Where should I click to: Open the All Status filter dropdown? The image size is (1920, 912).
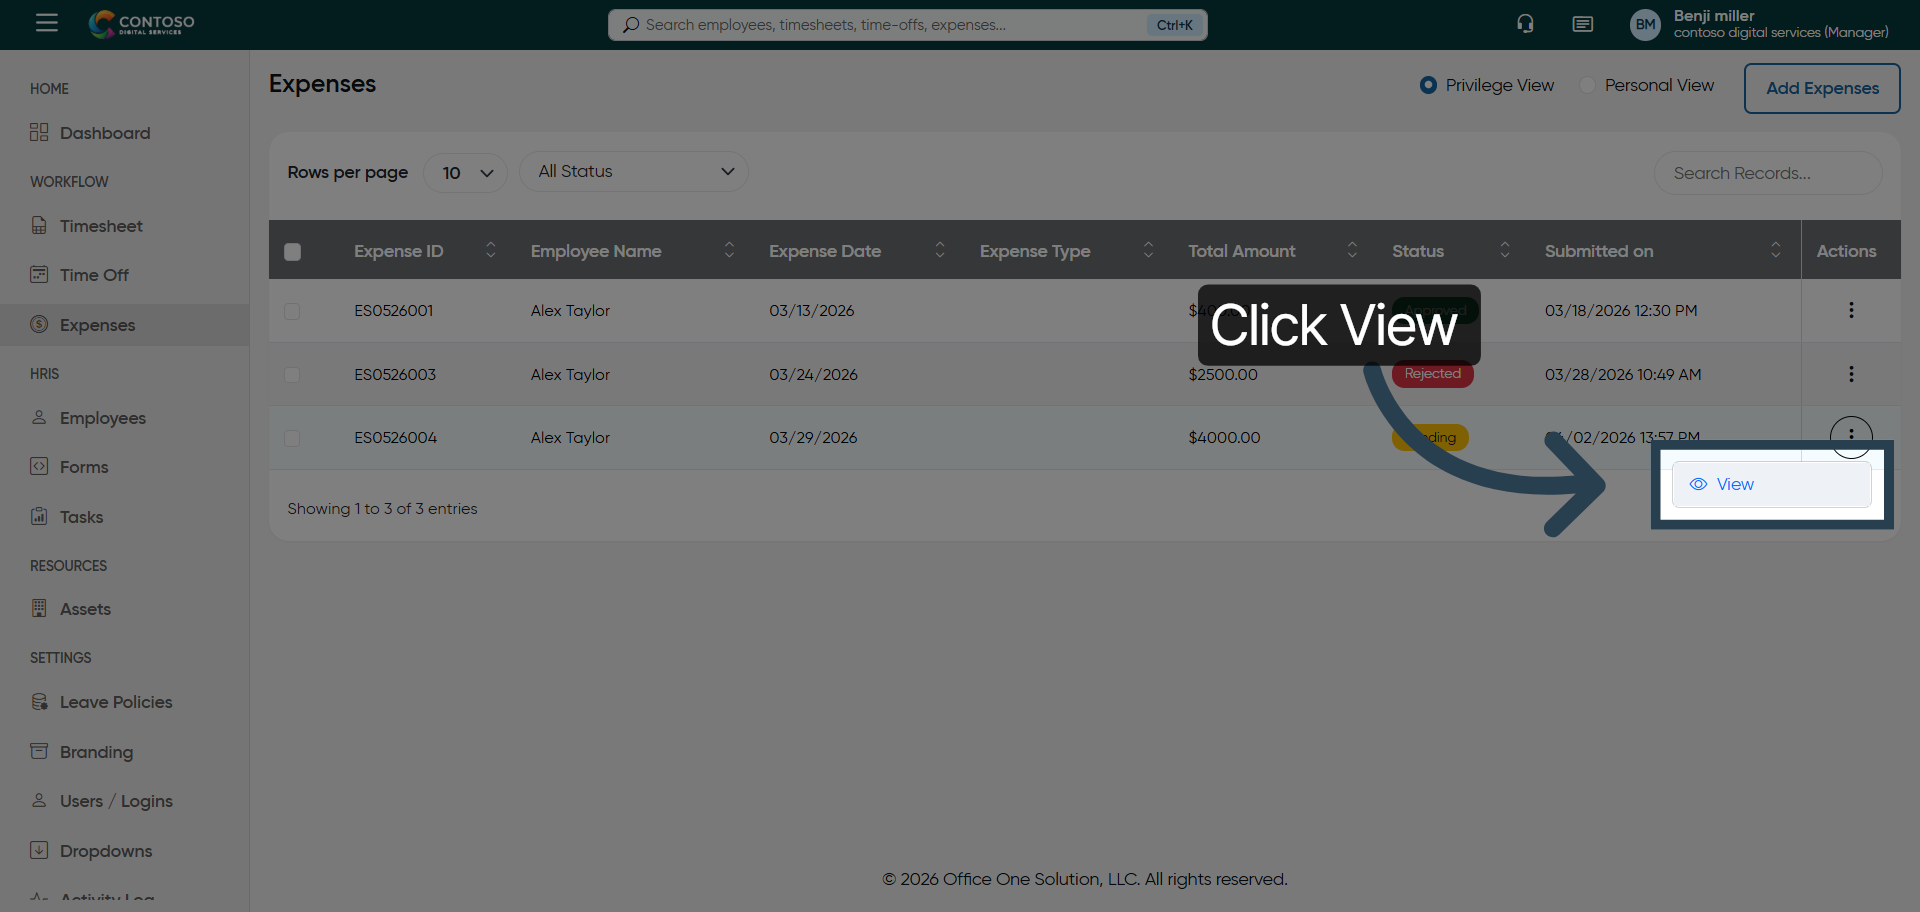(634, 172)
